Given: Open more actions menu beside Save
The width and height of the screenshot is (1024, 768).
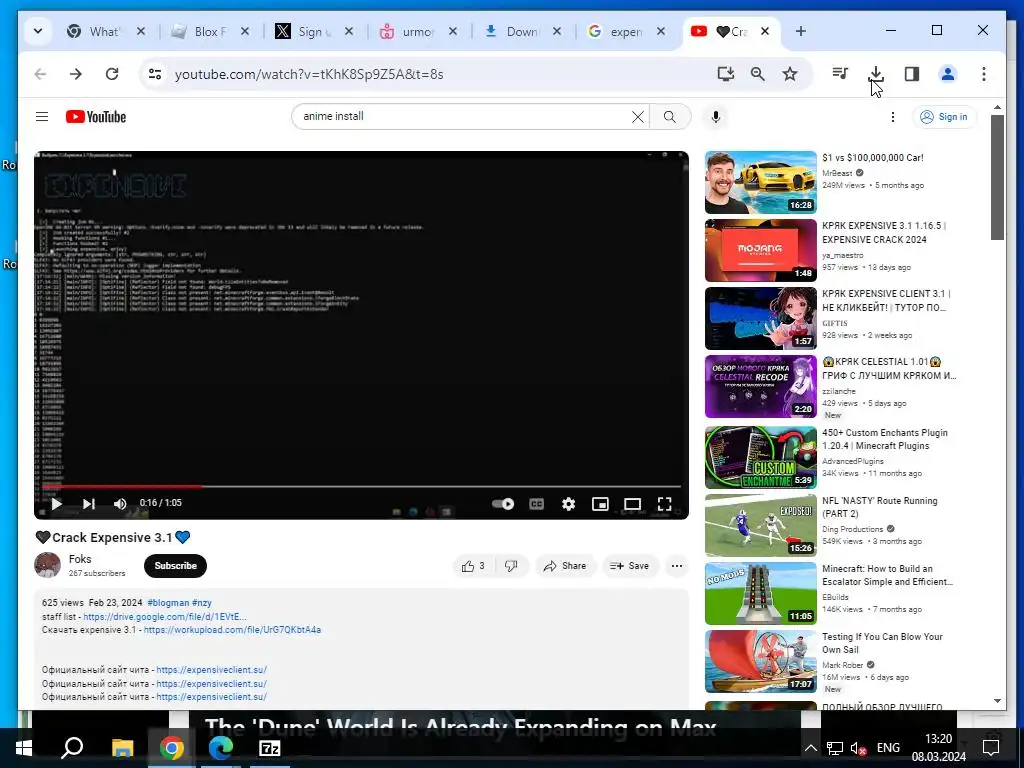Looking at the screenshot, I should [677, 566].
